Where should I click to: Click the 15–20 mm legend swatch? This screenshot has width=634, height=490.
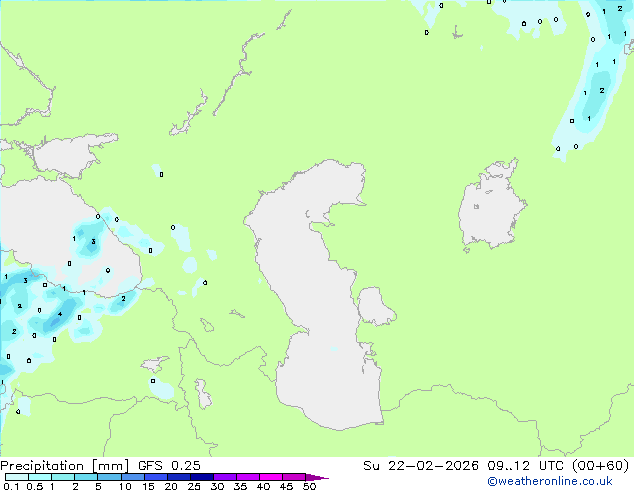point(155,477)
